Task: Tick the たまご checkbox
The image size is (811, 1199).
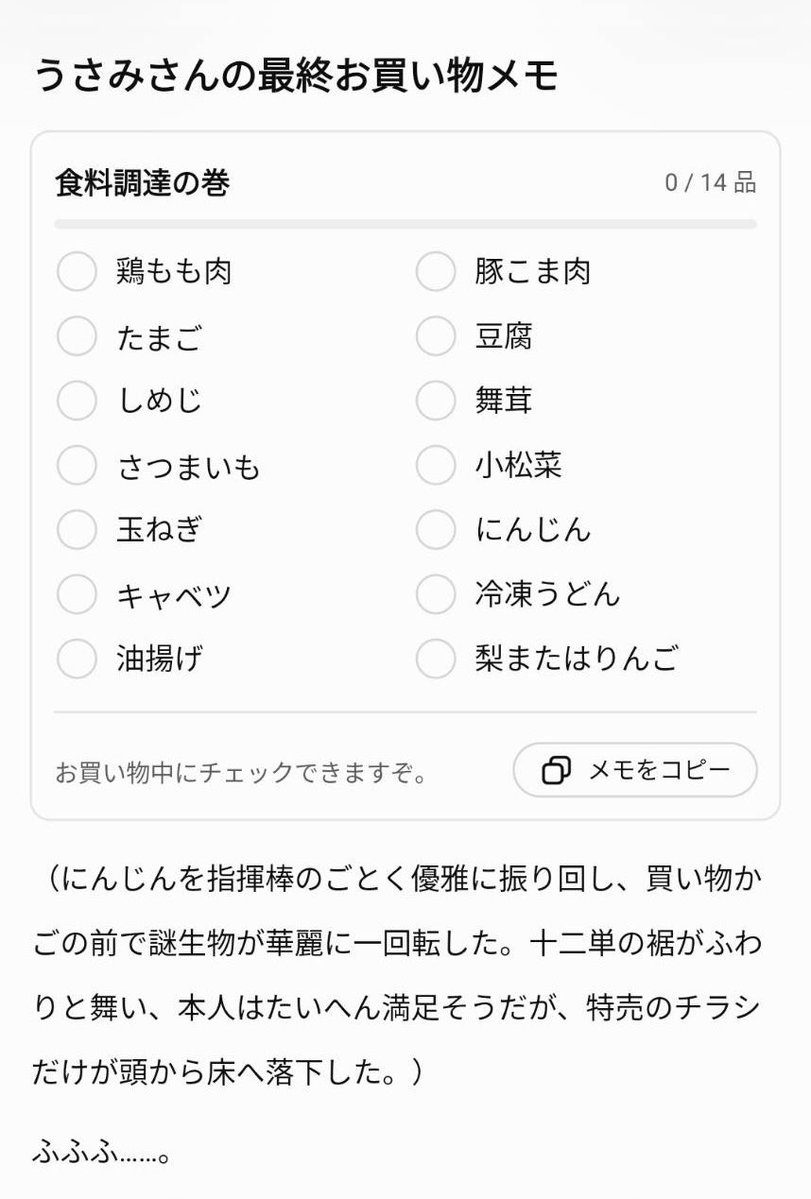Action: tap(77, 336)
